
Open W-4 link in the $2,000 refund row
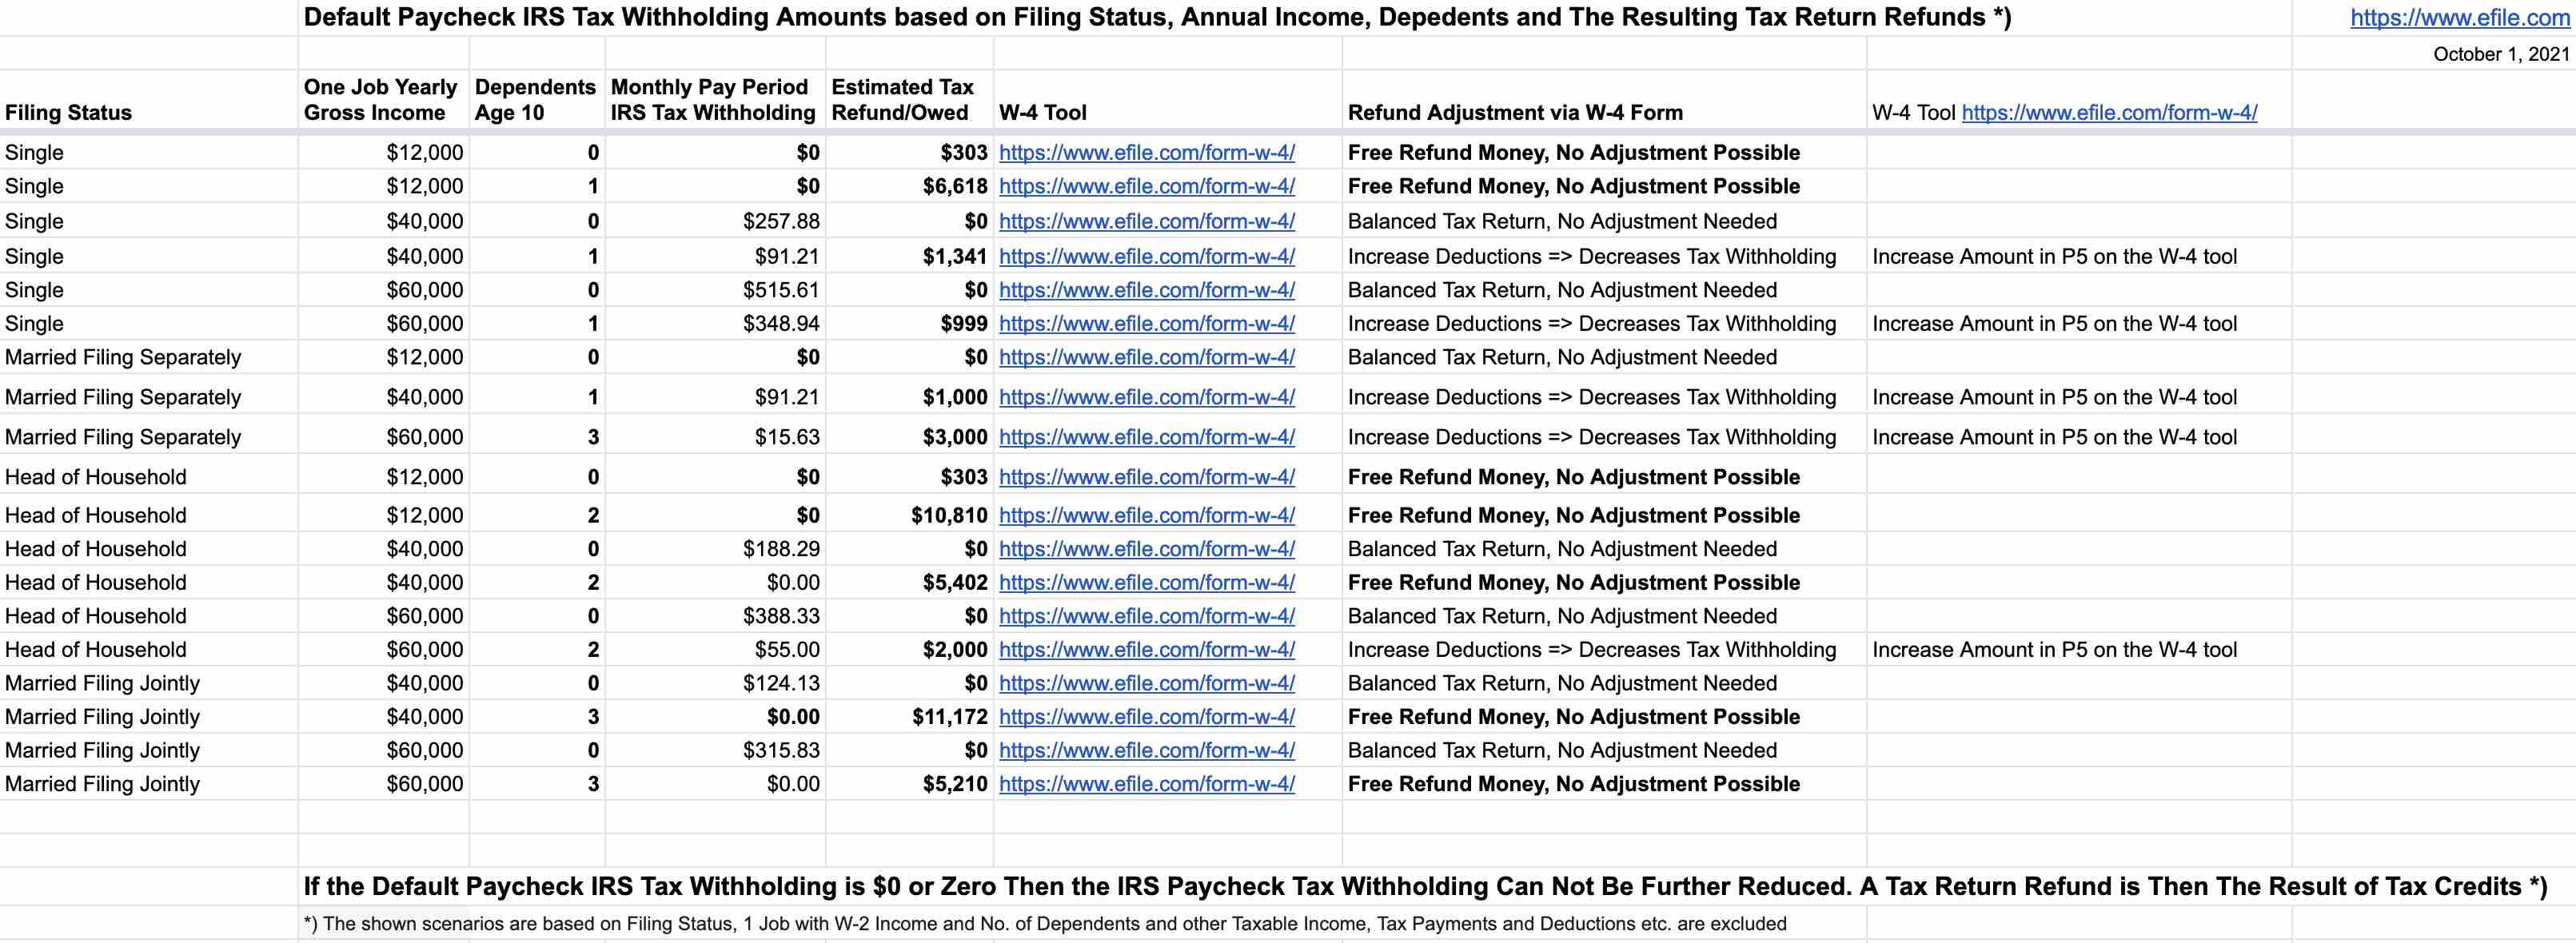coord(1147,650)
